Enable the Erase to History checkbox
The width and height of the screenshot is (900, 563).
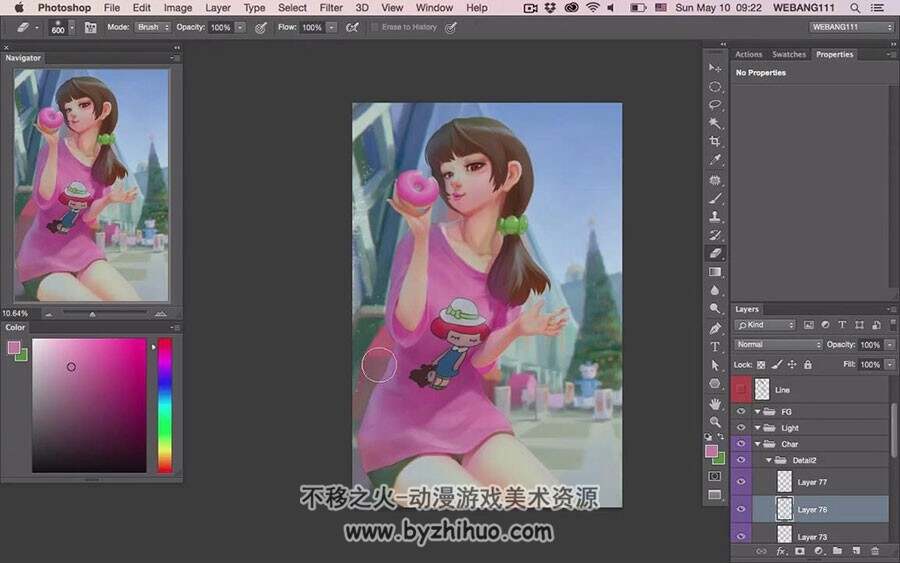375,27
